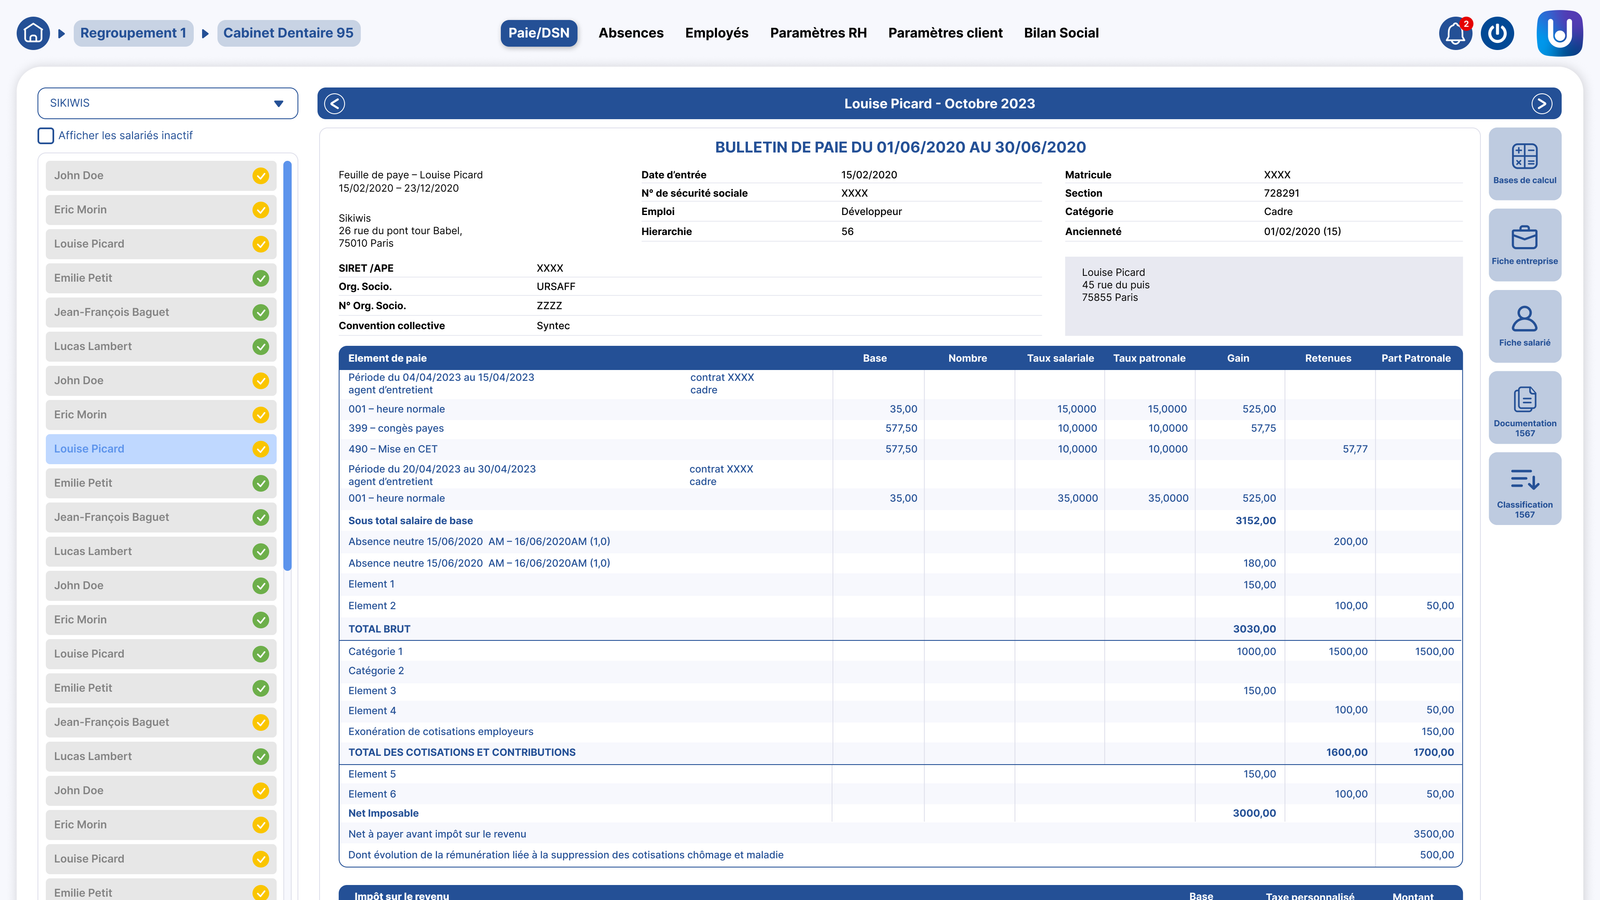Viewport: 1600px width, 900px height.
Task: Click employee address 45 rue du puis
Action: tap(1115, 285)
